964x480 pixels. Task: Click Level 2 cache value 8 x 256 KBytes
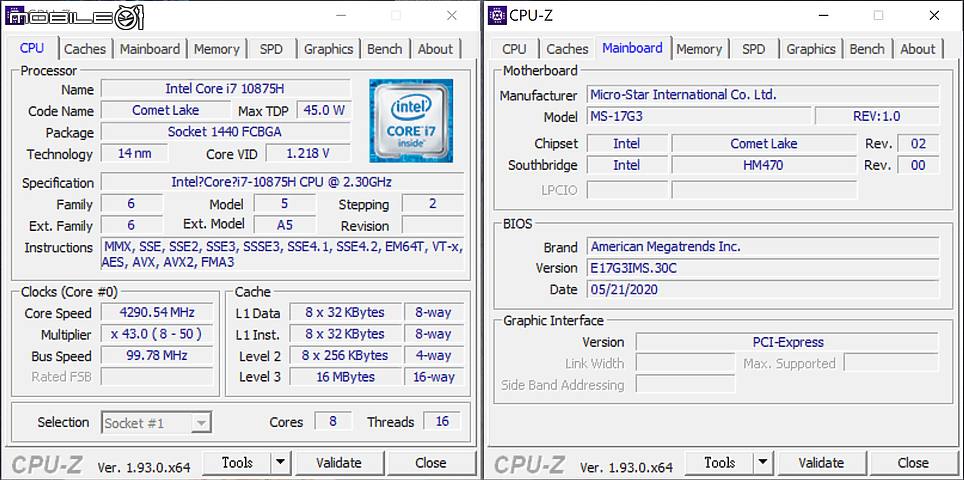pos(345,355)
